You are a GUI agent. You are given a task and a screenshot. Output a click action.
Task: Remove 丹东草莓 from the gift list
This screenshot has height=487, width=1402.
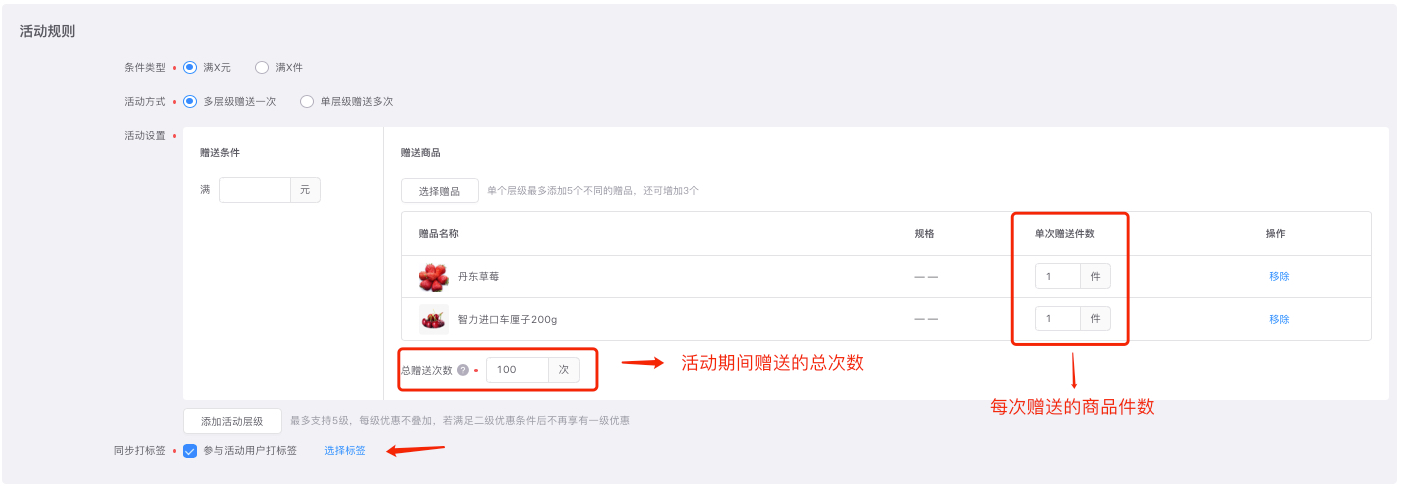coord(1279,277)
